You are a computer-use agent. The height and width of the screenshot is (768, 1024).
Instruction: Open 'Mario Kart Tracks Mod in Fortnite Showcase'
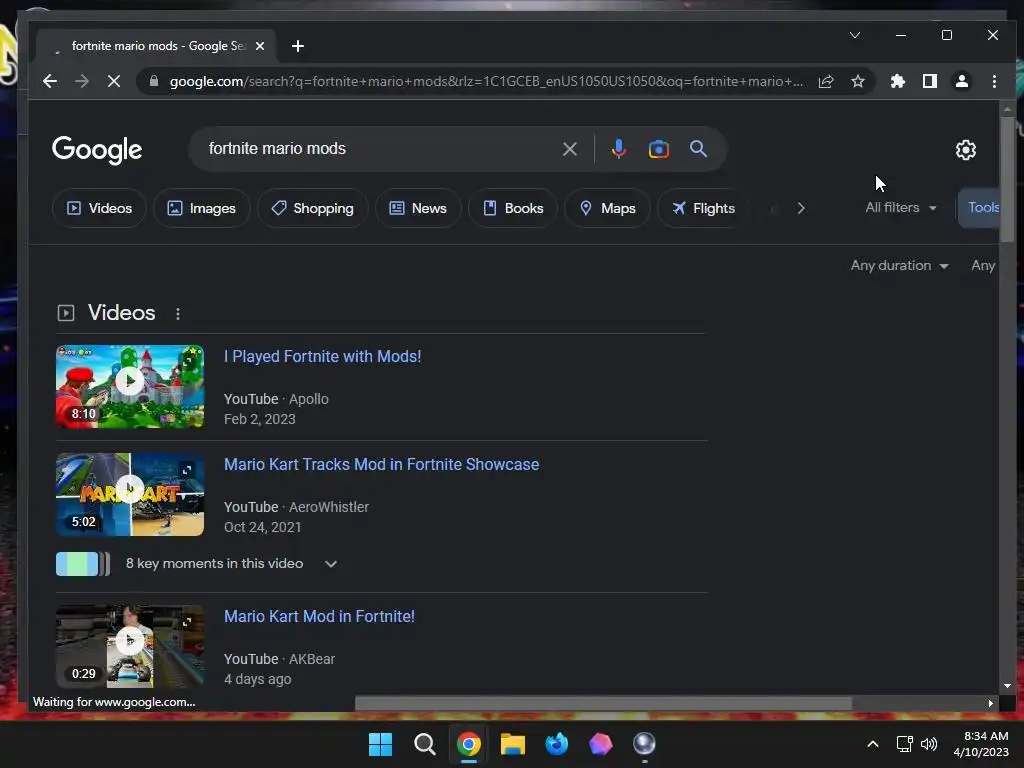pos(381,464)
